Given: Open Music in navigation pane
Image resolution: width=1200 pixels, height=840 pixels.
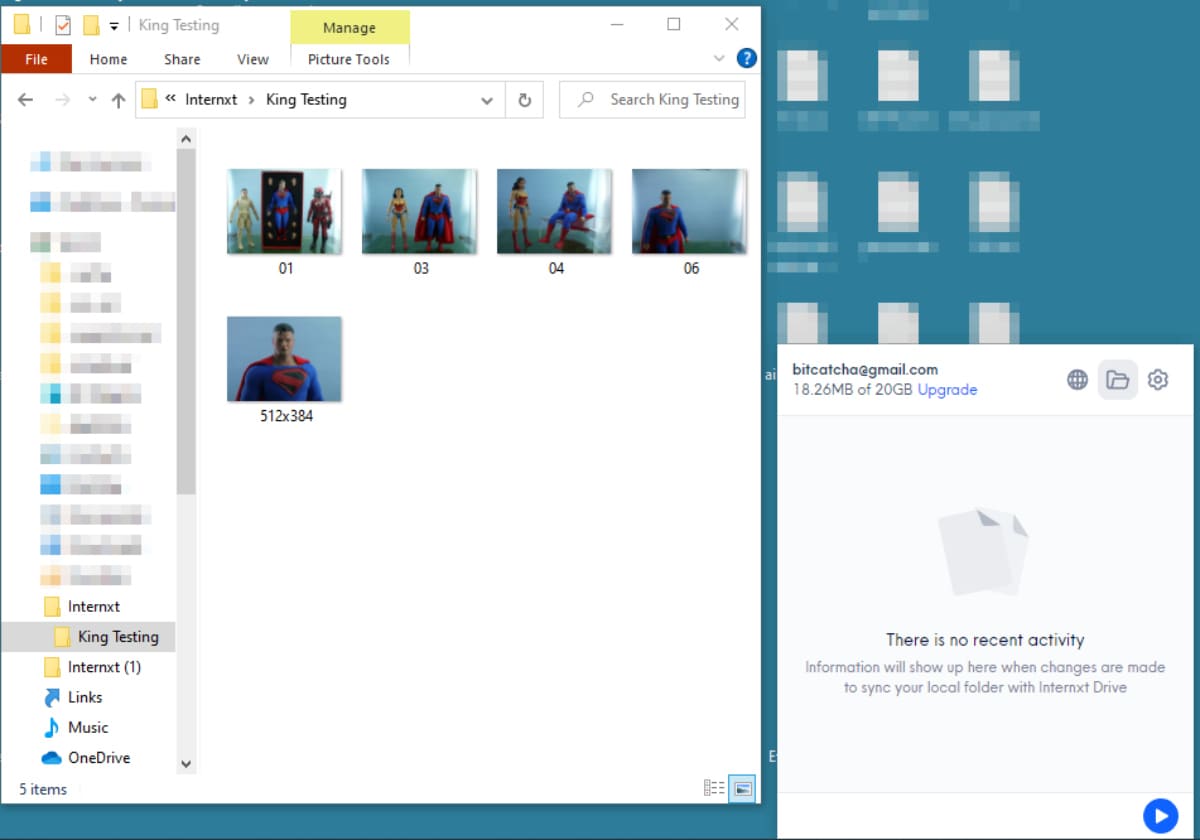Looking at the screenshot, I should [88, 727].
